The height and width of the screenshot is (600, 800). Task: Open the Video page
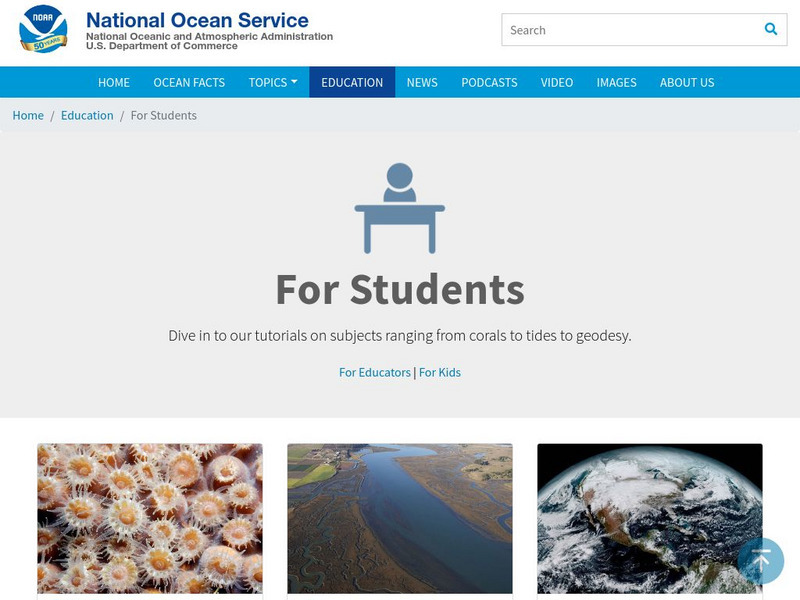point(557,82)
